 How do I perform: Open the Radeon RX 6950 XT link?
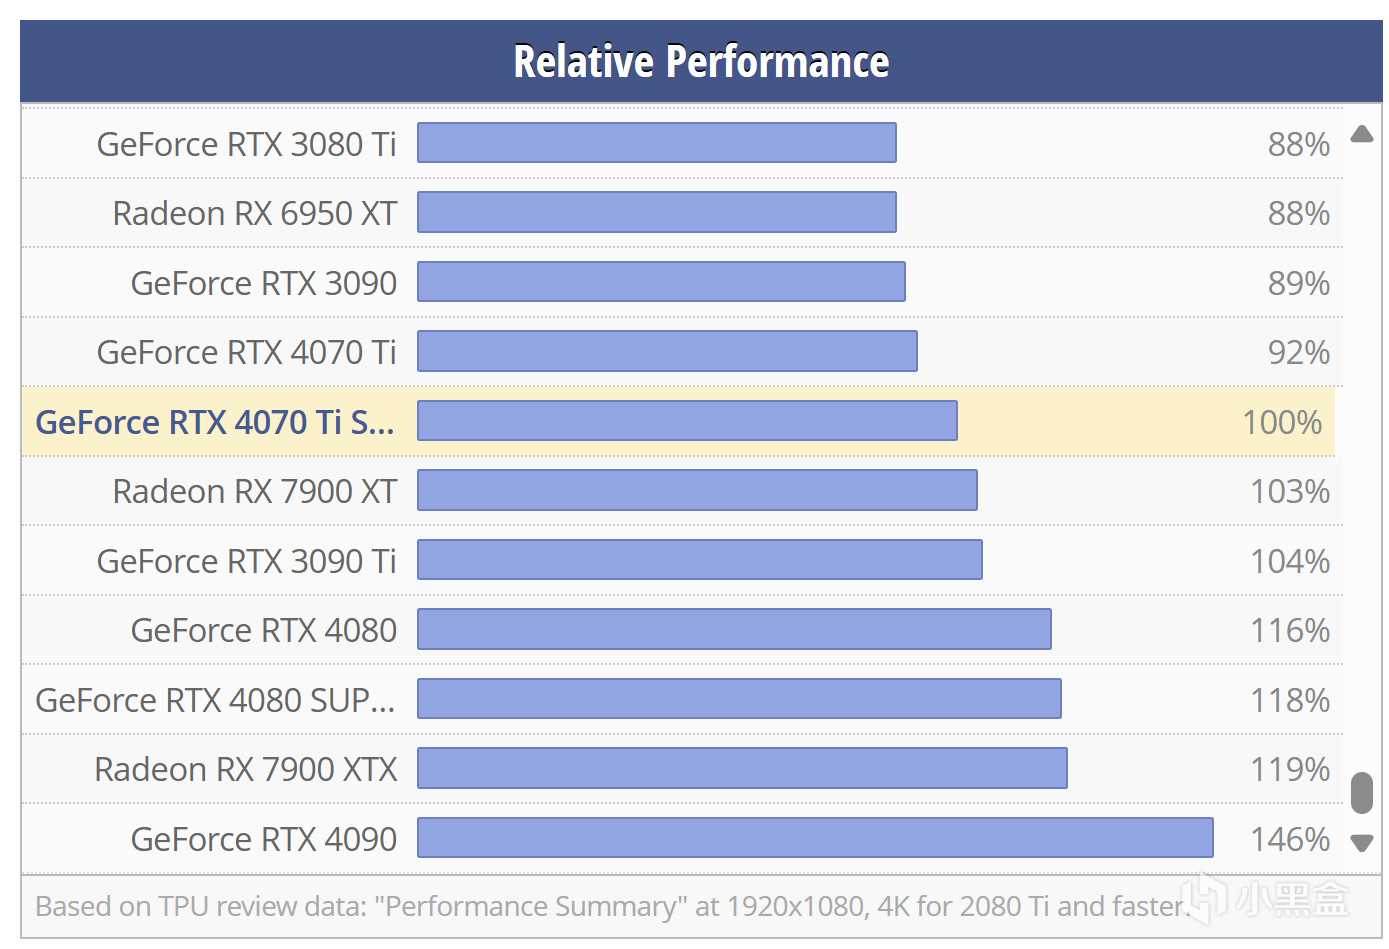(254, 213)
